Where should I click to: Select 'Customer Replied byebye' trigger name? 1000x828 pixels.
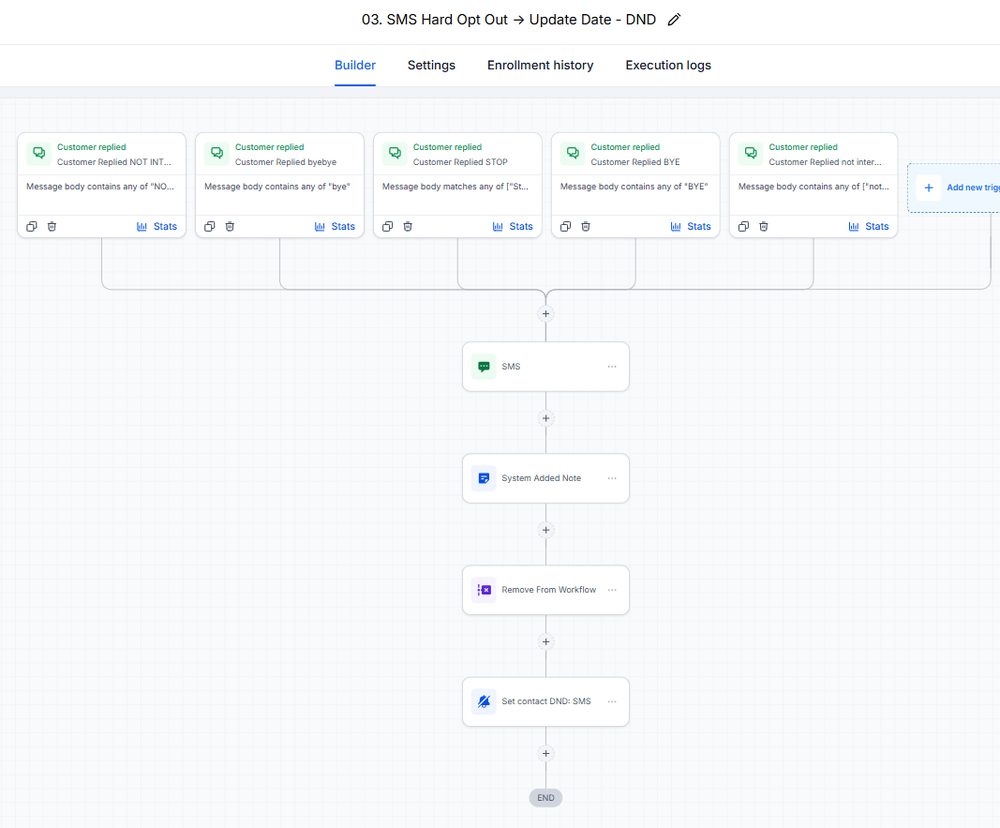point(285,162)
